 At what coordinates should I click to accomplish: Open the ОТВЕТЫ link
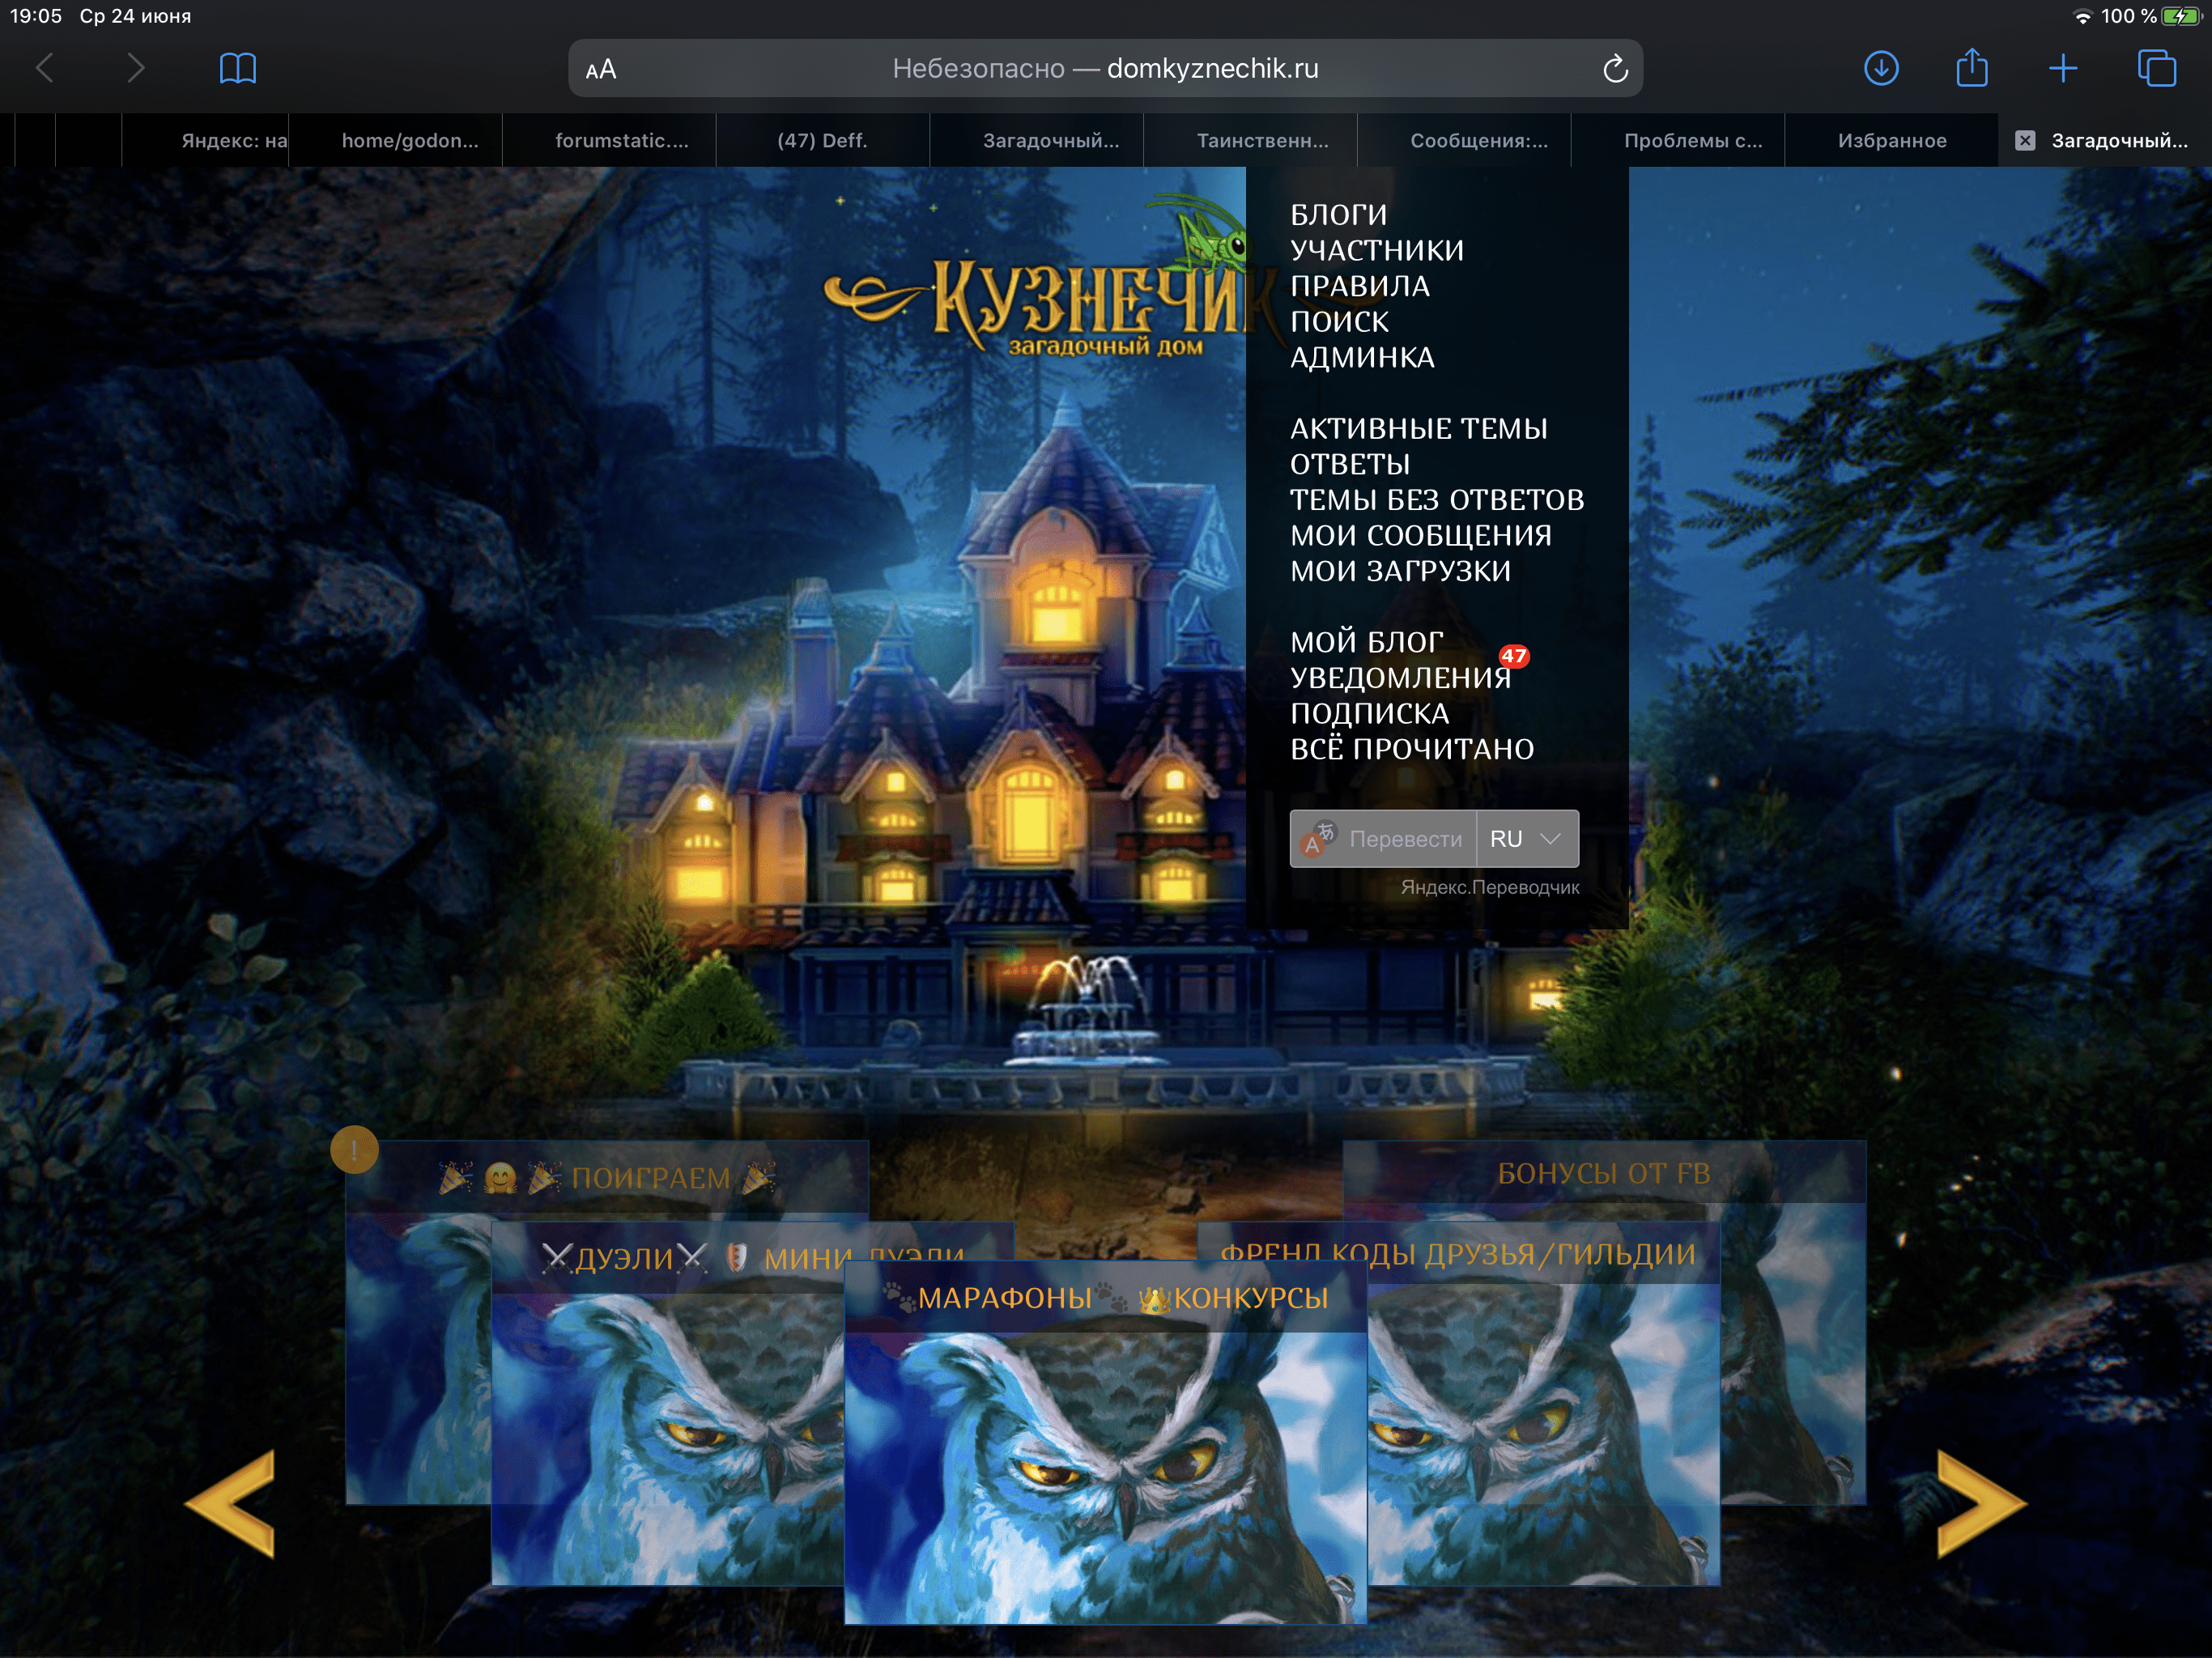1349,464
